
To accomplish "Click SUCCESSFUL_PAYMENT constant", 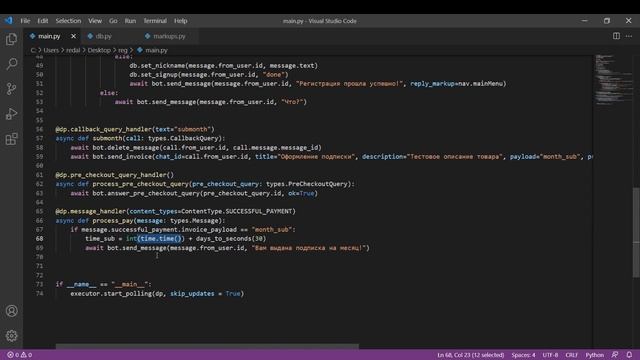I will 259,211.
